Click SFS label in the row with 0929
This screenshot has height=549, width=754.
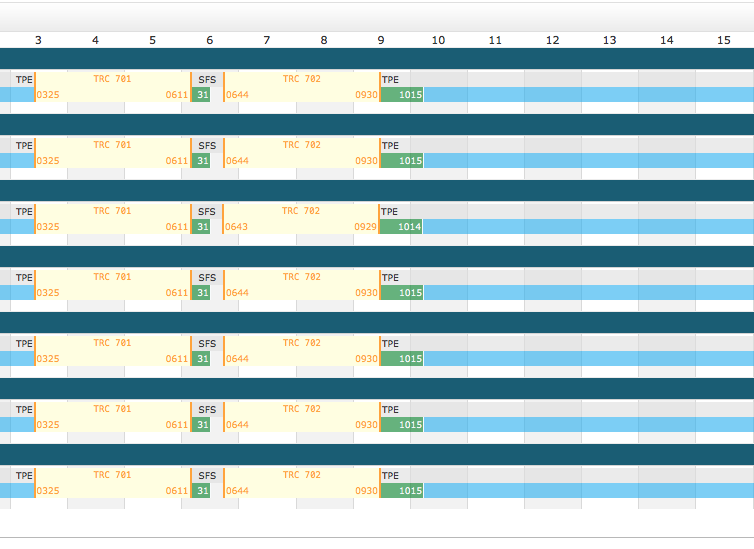(207, 212)
